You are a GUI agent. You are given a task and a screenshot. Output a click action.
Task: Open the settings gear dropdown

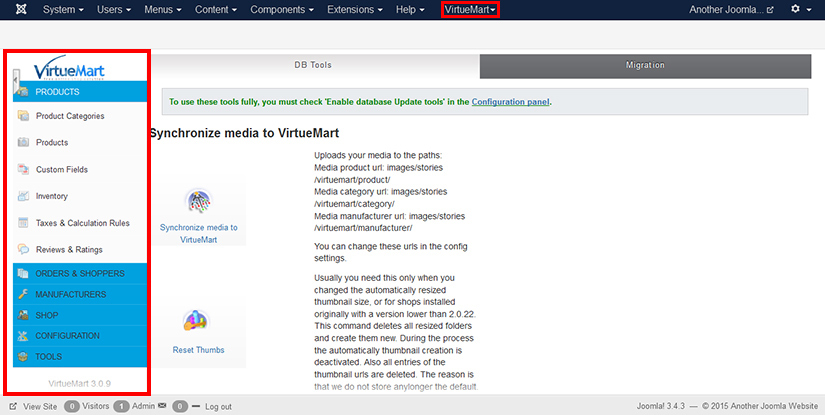tap(799, 9)
